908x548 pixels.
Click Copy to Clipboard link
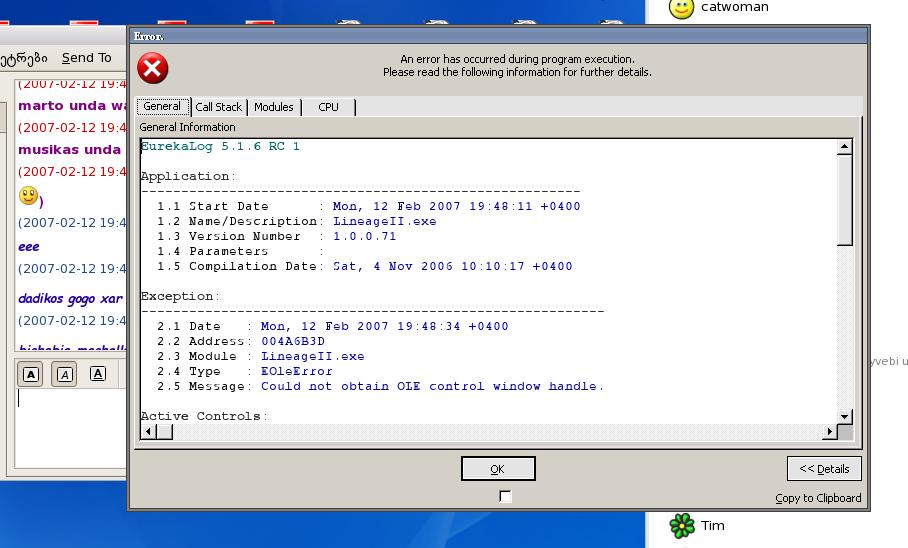tap(817, 498)
